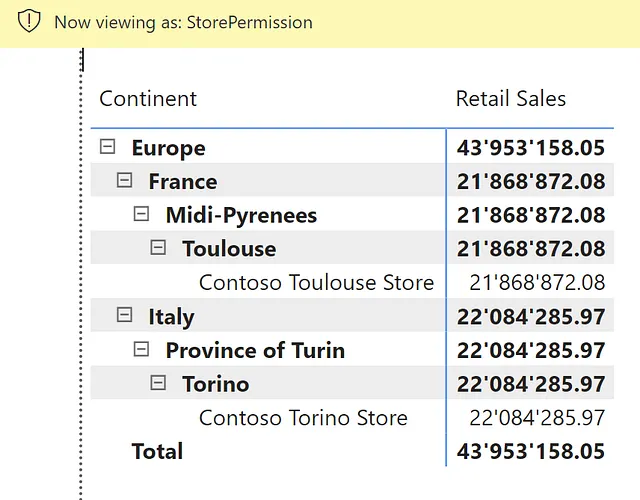Viewport: 640px width, 500px height.
Task: Click the Contoso Torino Store sales value
Action: click(537, 417)
